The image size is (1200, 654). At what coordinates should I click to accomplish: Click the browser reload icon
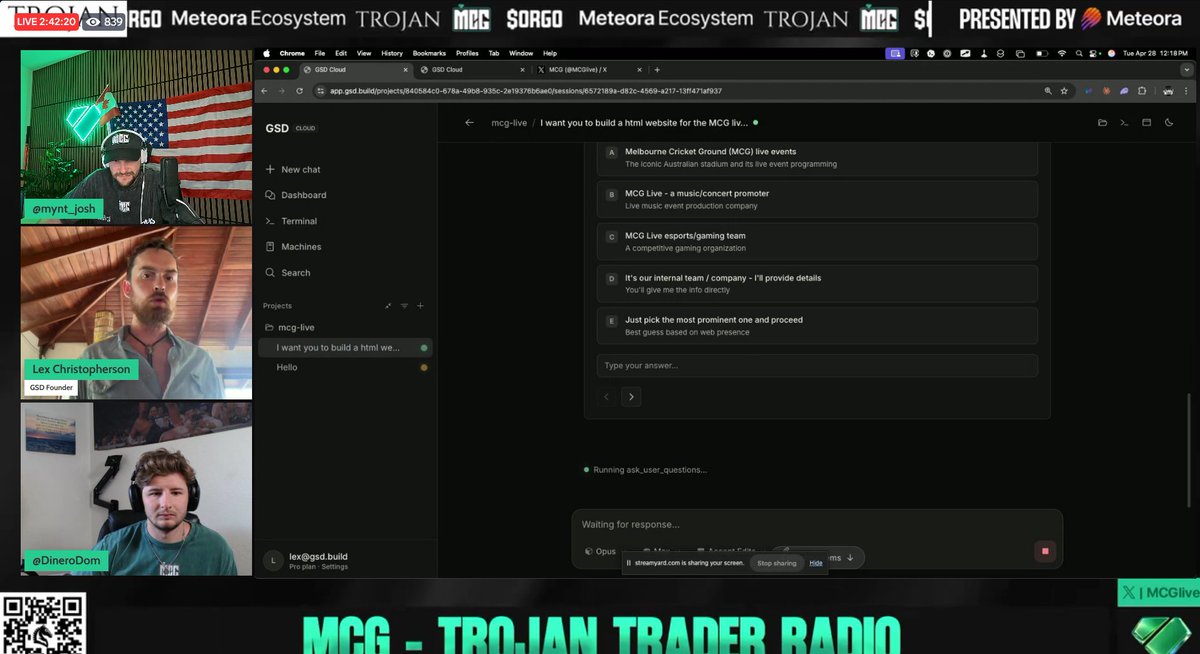point(298,90)
